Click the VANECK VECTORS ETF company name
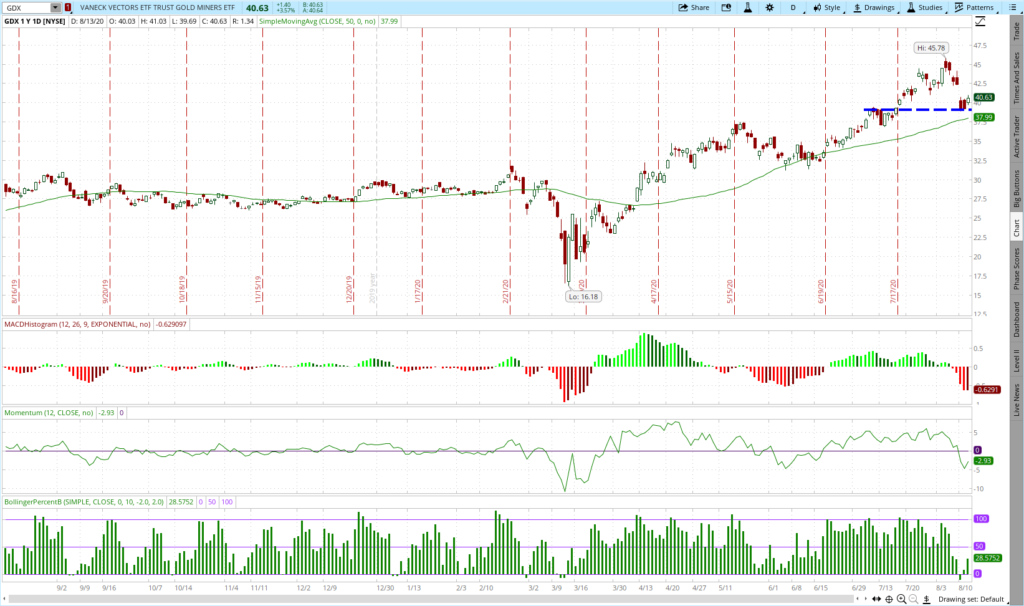Screen dimensions: 1024x606 (157, 8)
